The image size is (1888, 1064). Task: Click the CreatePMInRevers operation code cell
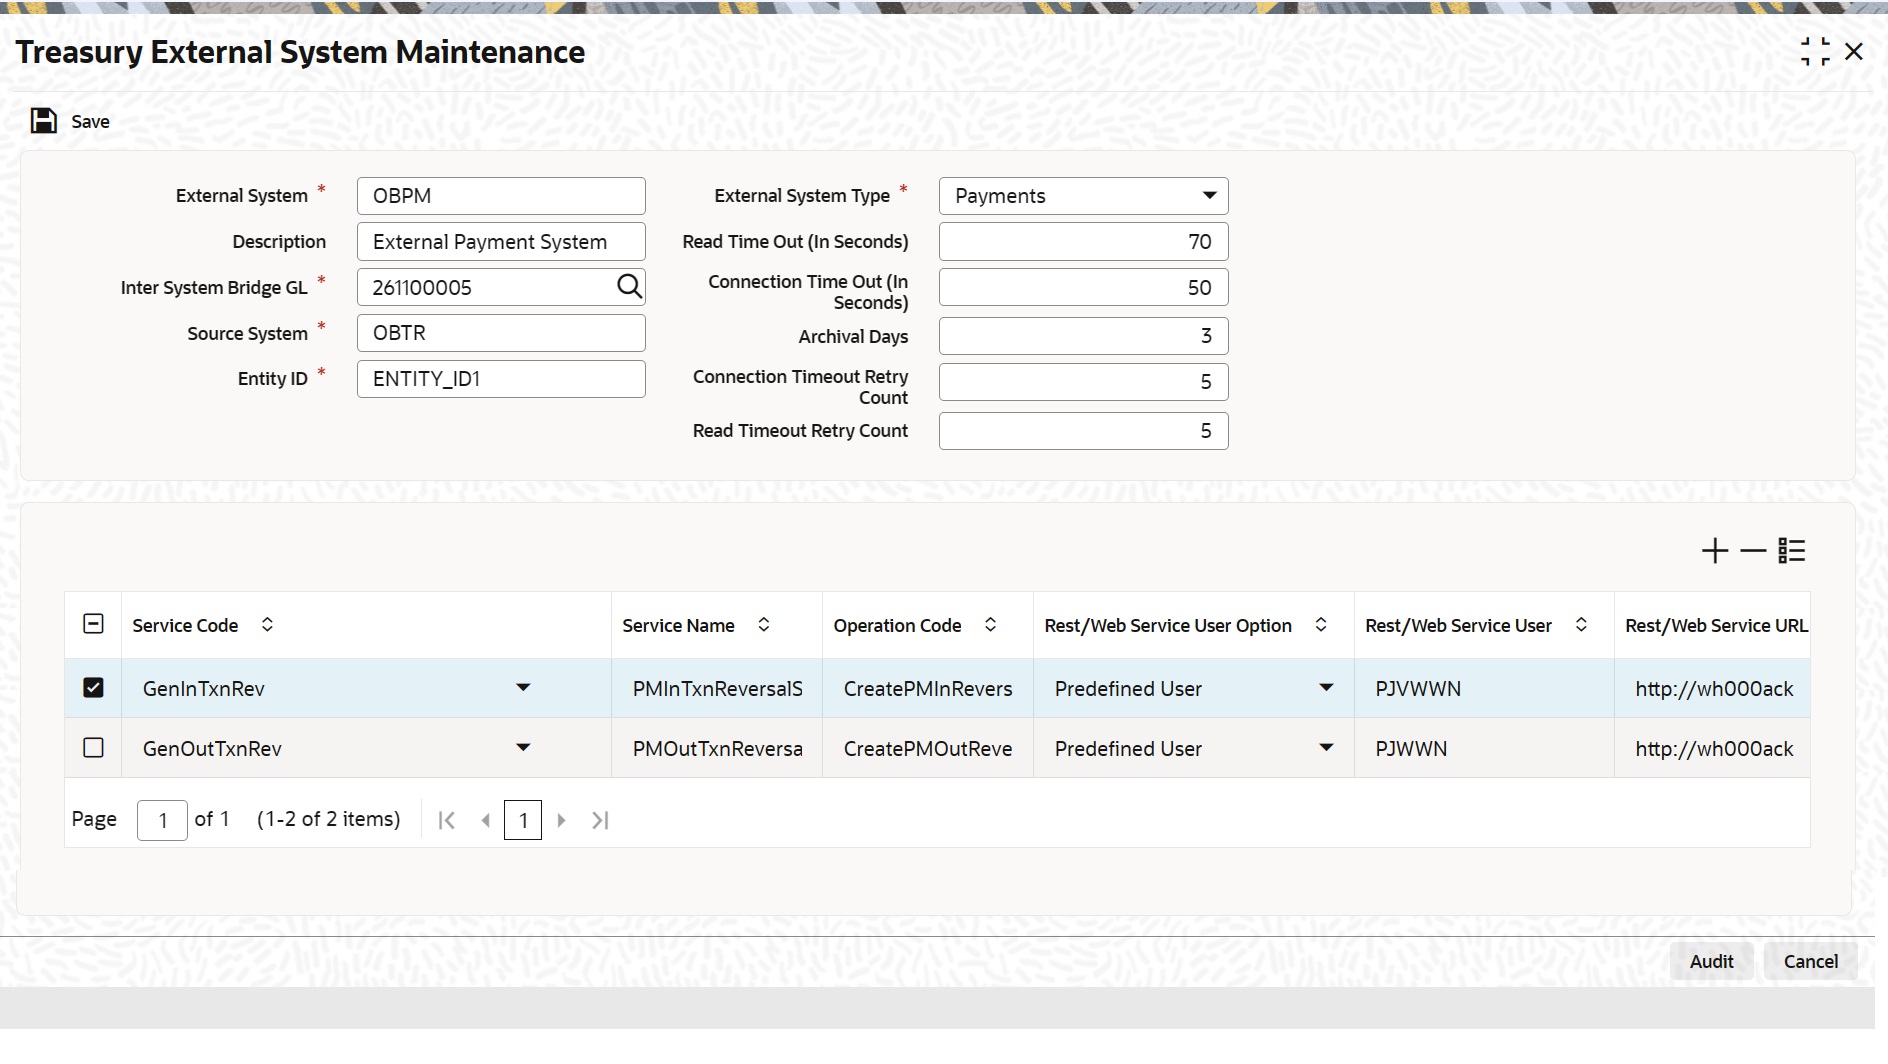[x=928, y=688]
